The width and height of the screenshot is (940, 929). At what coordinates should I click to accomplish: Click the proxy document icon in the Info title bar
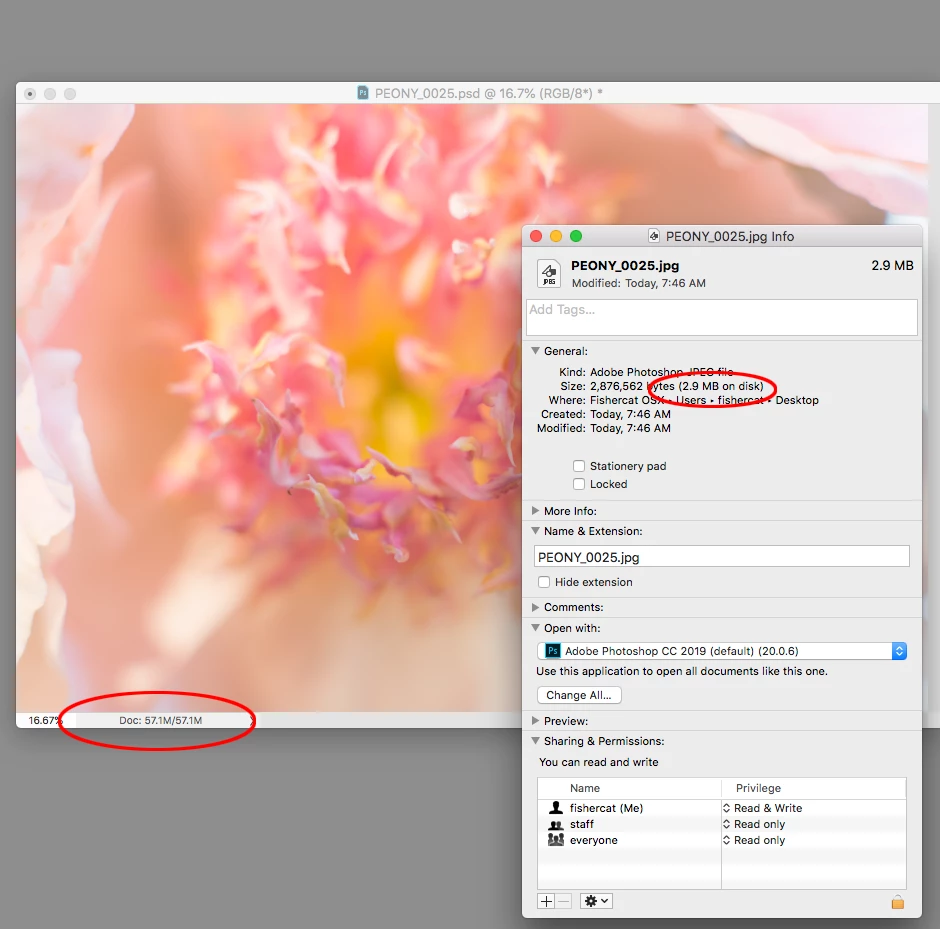coord(654,236)
